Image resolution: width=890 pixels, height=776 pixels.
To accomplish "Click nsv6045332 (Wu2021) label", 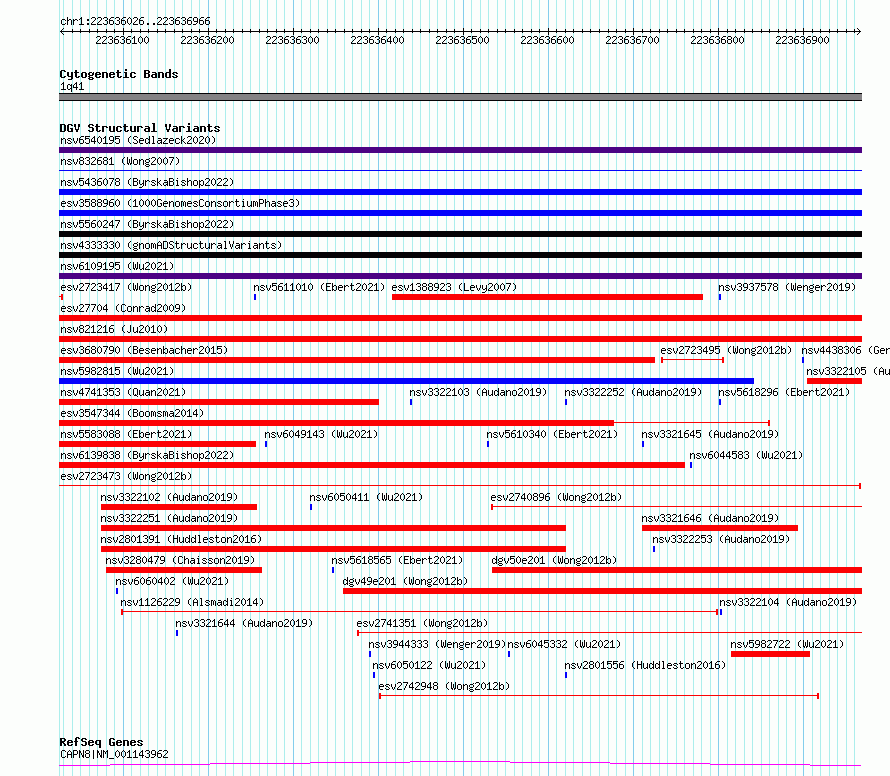I will [x=564, y=644].
